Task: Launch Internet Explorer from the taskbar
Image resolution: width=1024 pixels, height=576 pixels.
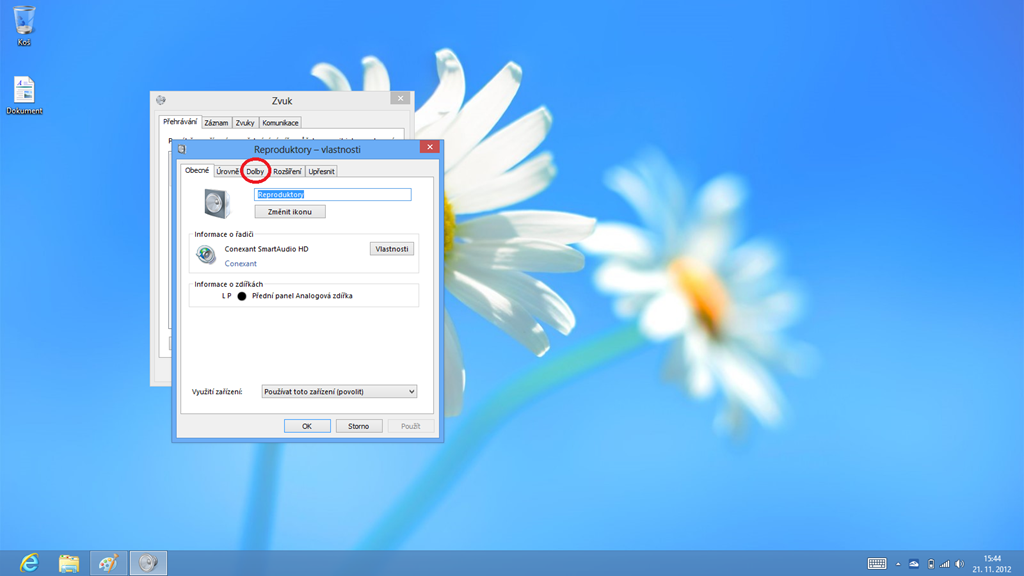Action: pos(29,563)
